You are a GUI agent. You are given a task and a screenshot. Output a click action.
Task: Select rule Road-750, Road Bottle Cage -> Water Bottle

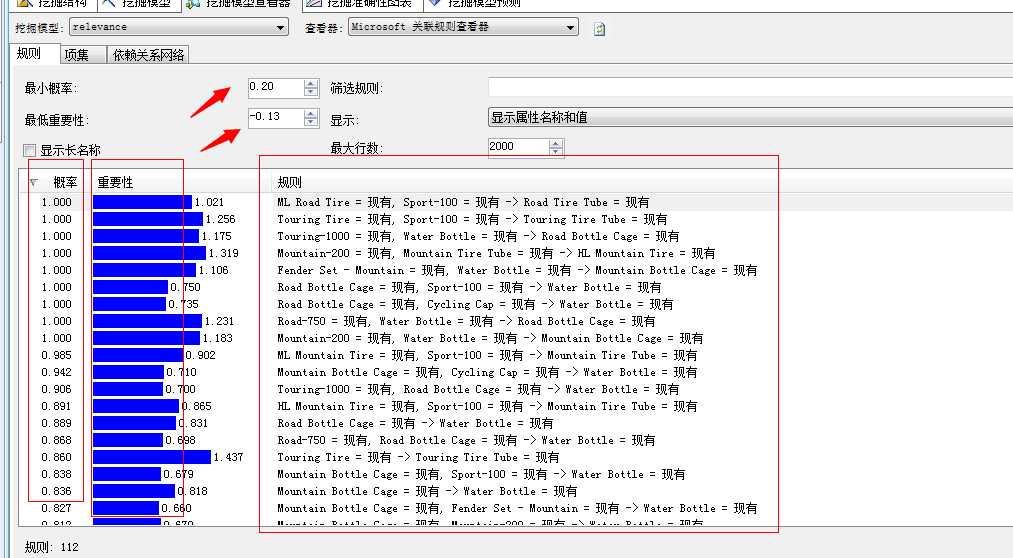pos(466,440)
